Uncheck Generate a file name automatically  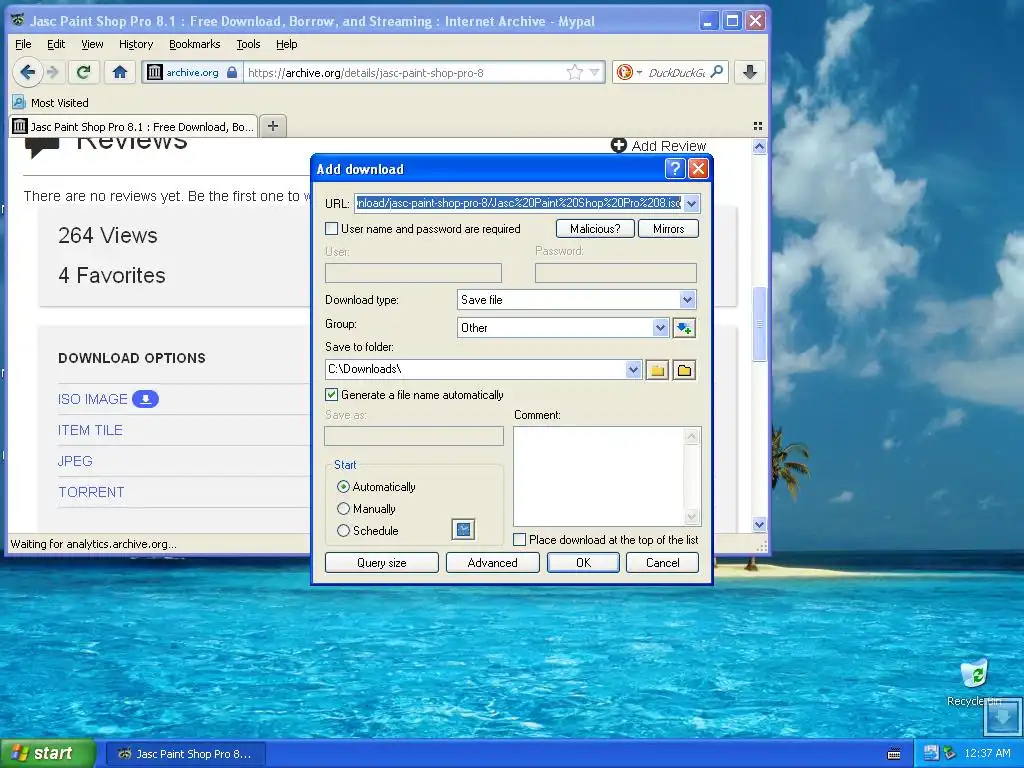(332, 394)
